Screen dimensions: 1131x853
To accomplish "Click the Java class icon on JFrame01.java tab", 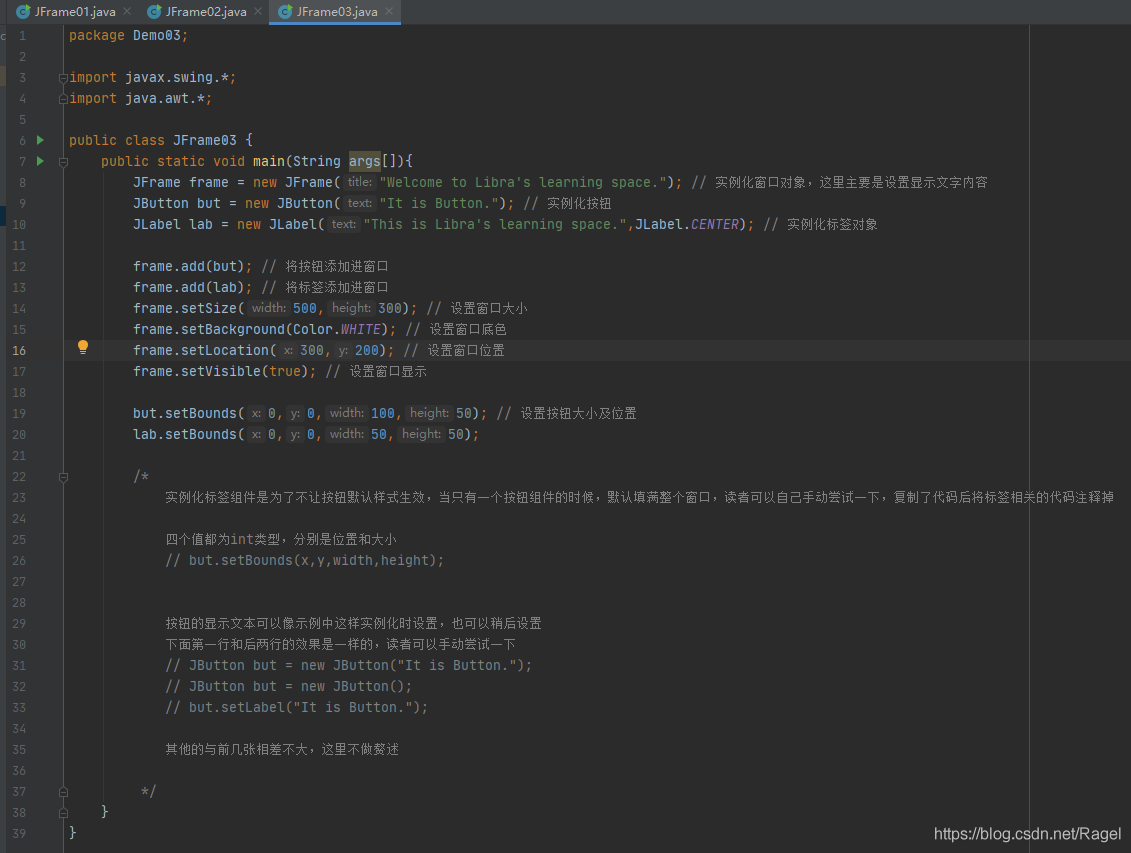I will point(22,12).
